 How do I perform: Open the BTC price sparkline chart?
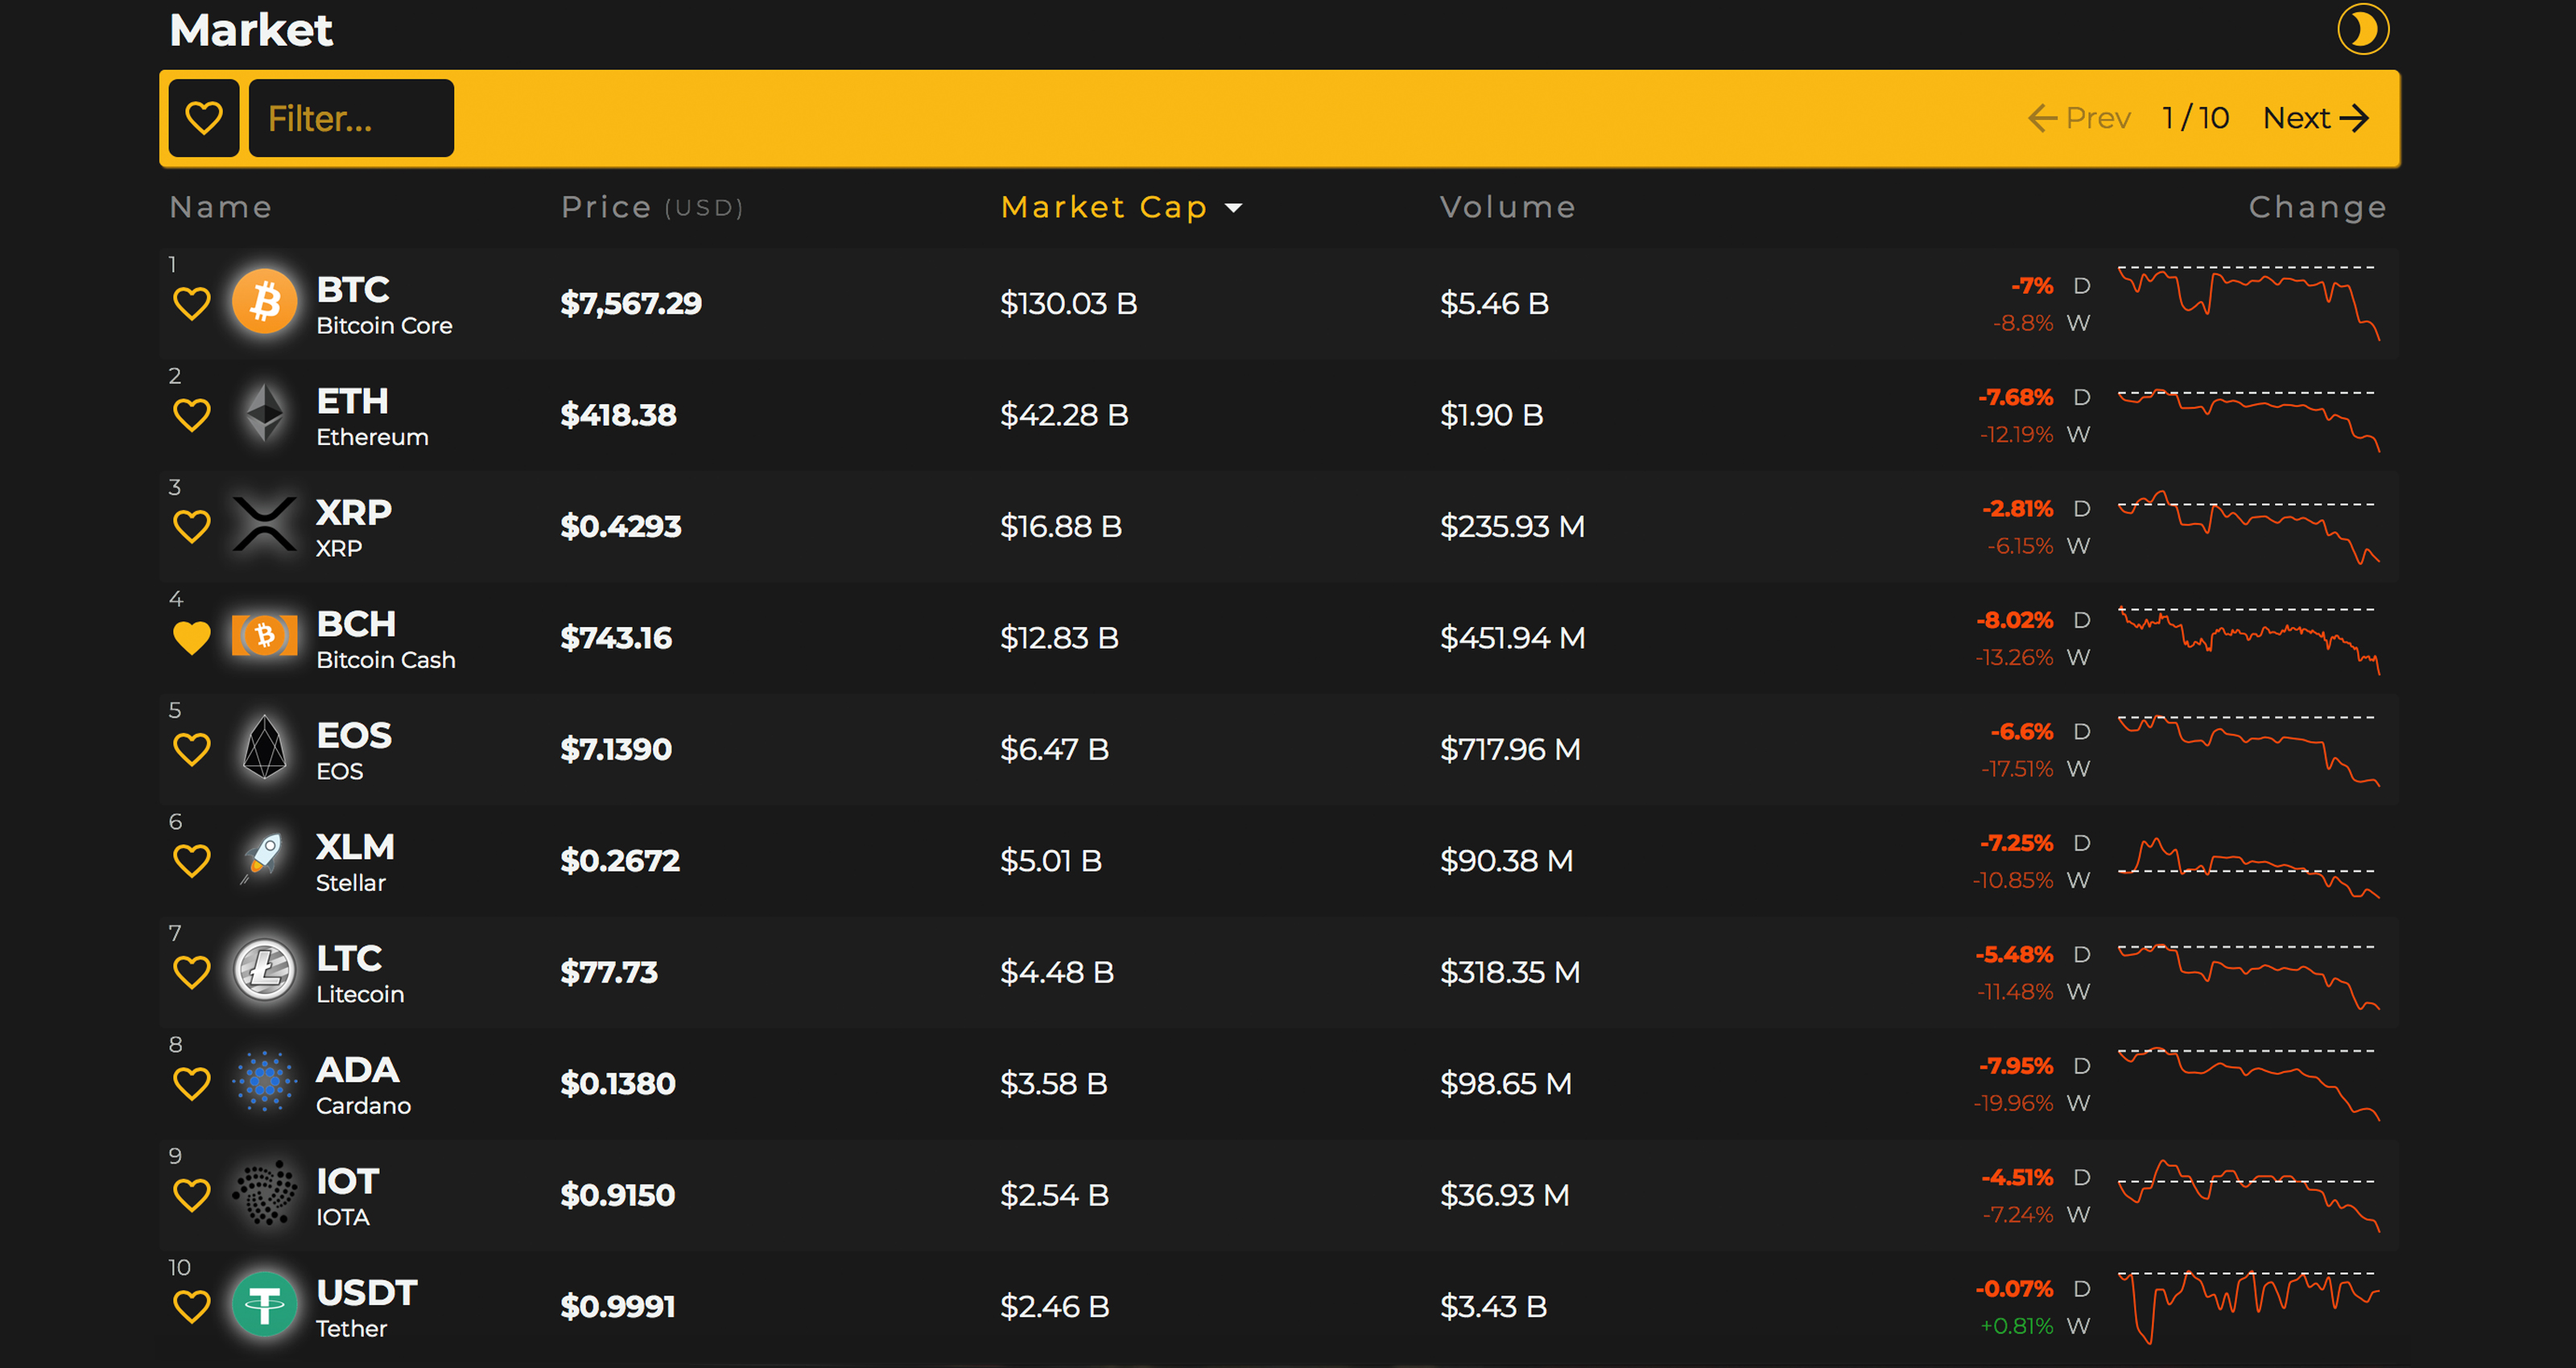click(2248, 303)
